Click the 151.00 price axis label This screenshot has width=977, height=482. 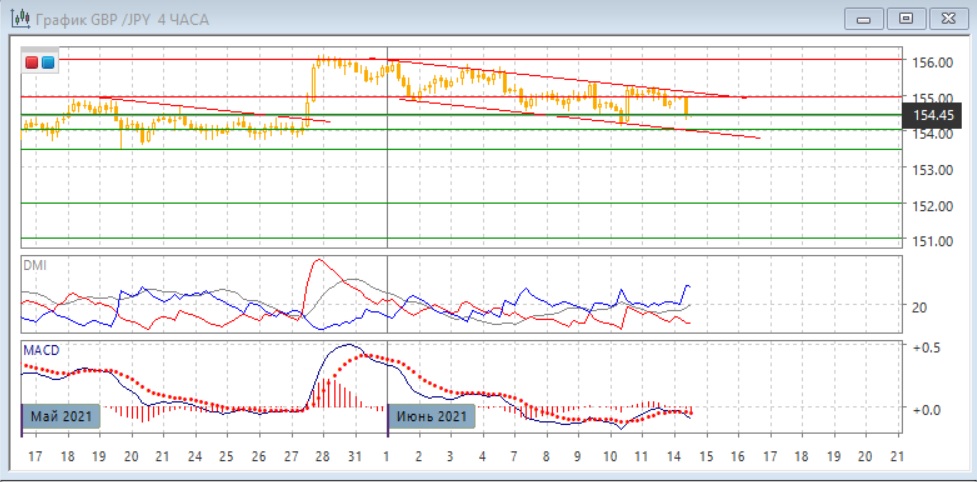930,241
